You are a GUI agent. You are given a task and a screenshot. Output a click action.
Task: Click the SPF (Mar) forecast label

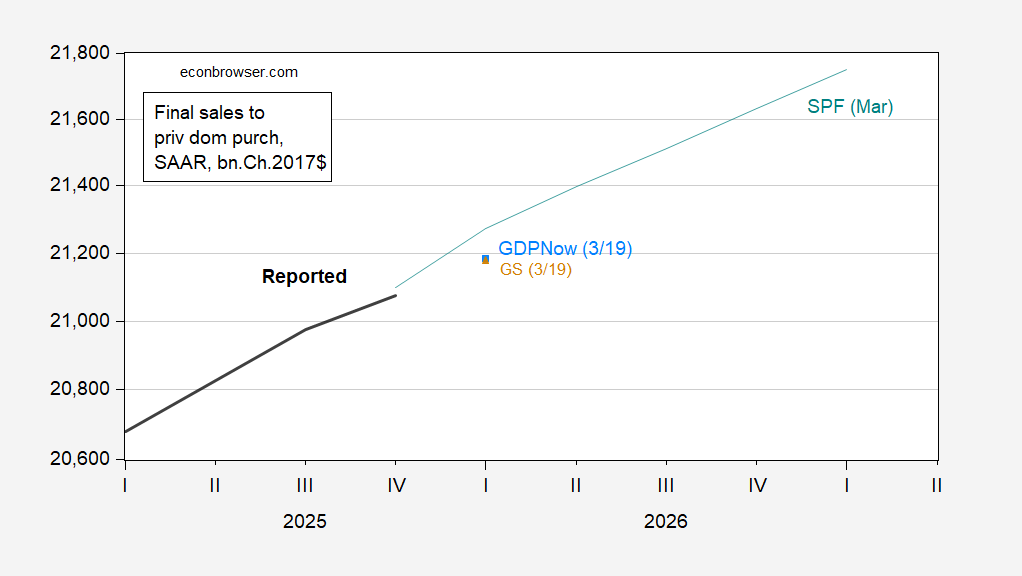[850, 107]
